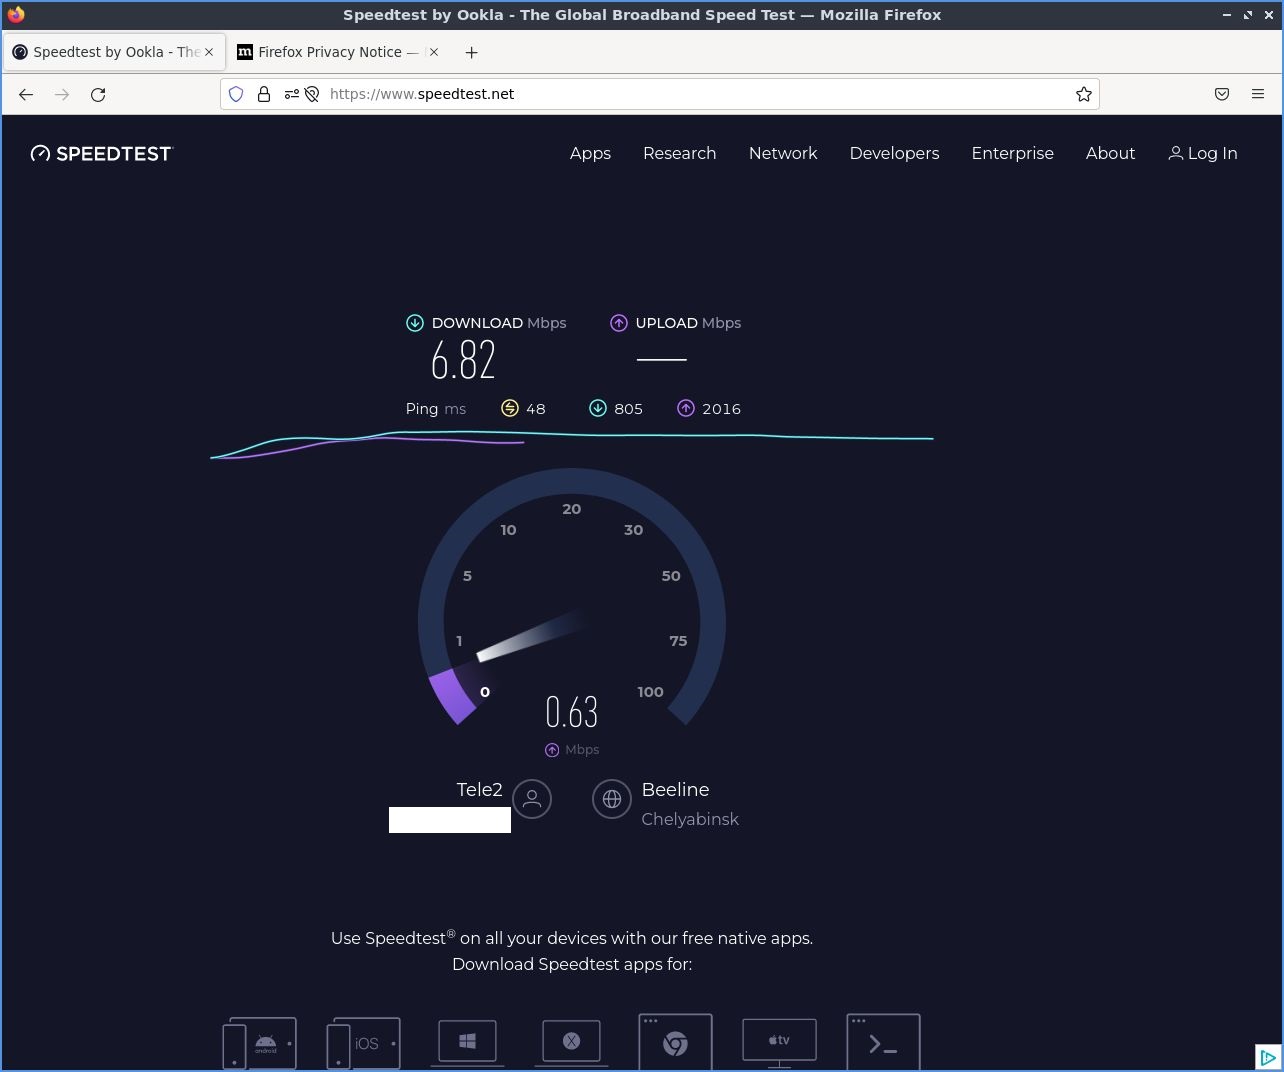
Task: Click the 6.82 download speed result
Action: [463, 360]
